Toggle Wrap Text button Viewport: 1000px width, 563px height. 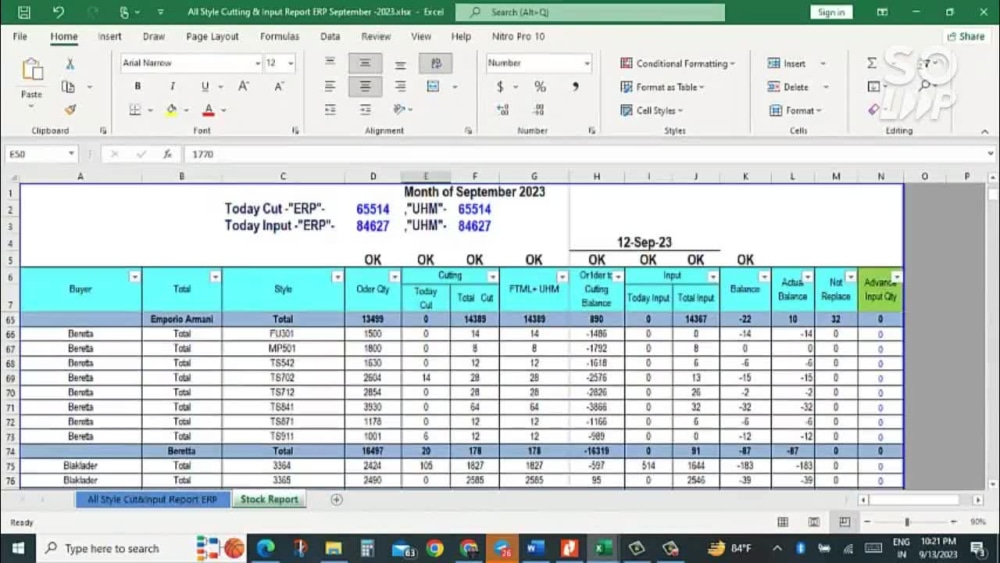point(436,62)
